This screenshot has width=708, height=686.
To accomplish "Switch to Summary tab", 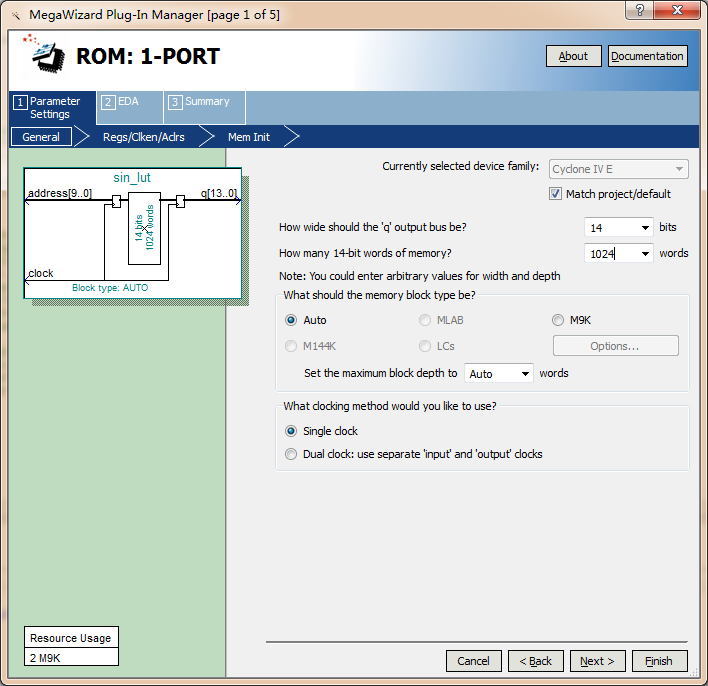I will [x=205, y=107].
